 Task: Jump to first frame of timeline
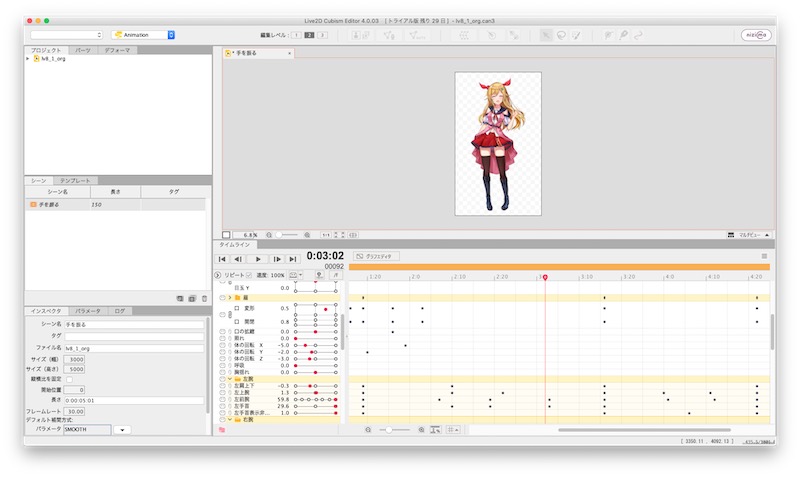[x=222, y=259]
